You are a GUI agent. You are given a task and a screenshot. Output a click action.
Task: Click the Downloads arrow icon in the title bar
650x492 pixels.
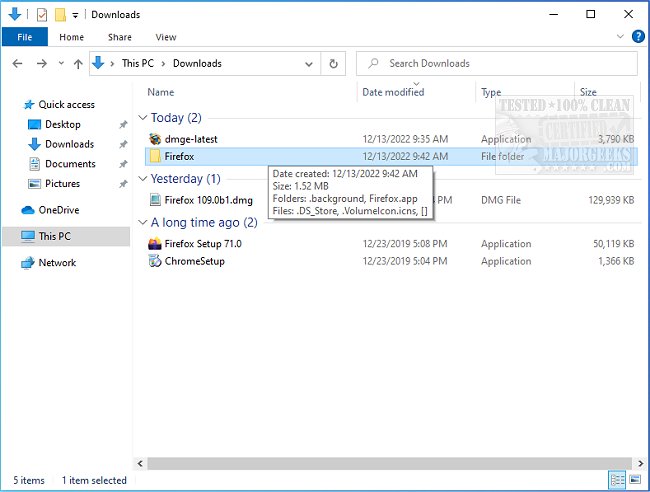click(15, 14)
